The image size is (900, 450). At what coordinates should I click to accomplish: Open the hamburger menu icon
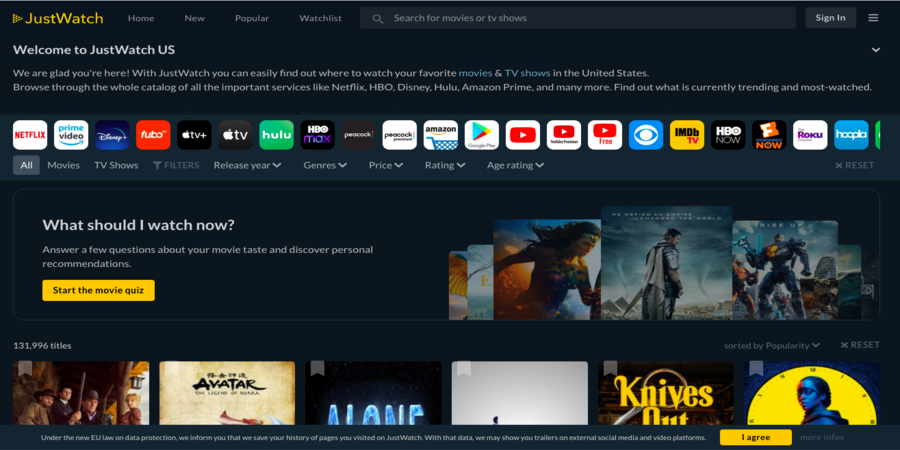coord(873,18)
